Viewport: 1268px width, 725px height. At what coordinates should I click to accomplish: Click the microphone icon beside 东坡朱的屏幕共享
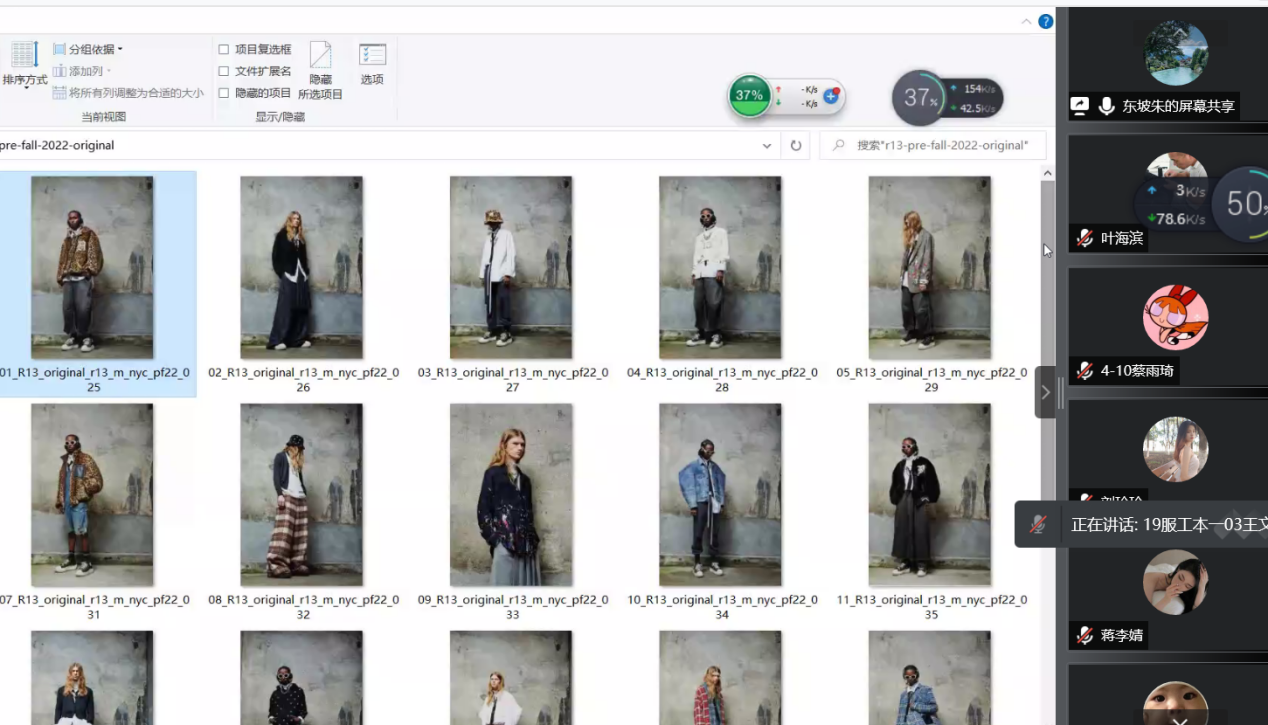pyautogui.click(x=1106, y=106)
